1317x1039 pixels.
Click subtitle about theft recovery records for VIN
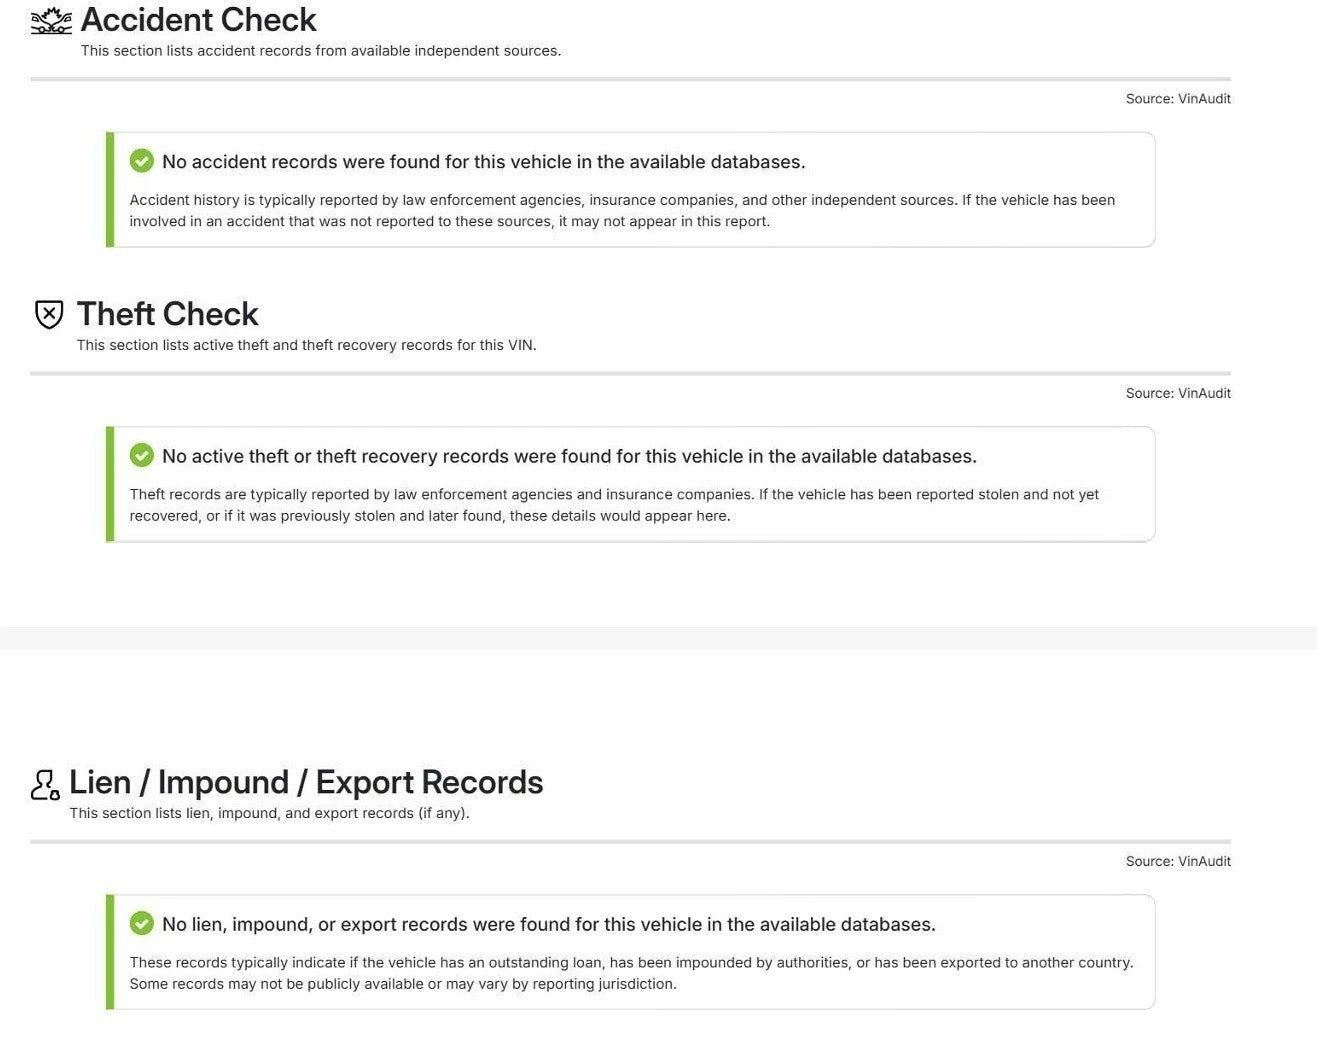(307, 345)
